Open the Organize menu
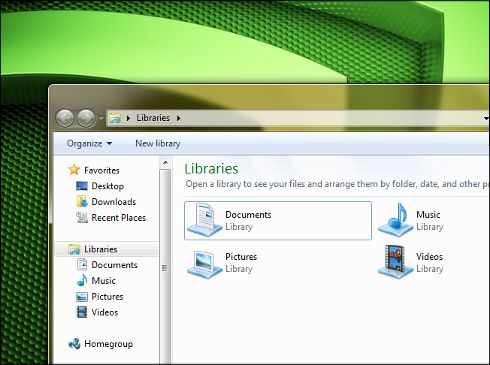490x365 pixels. tap(89, 144)
